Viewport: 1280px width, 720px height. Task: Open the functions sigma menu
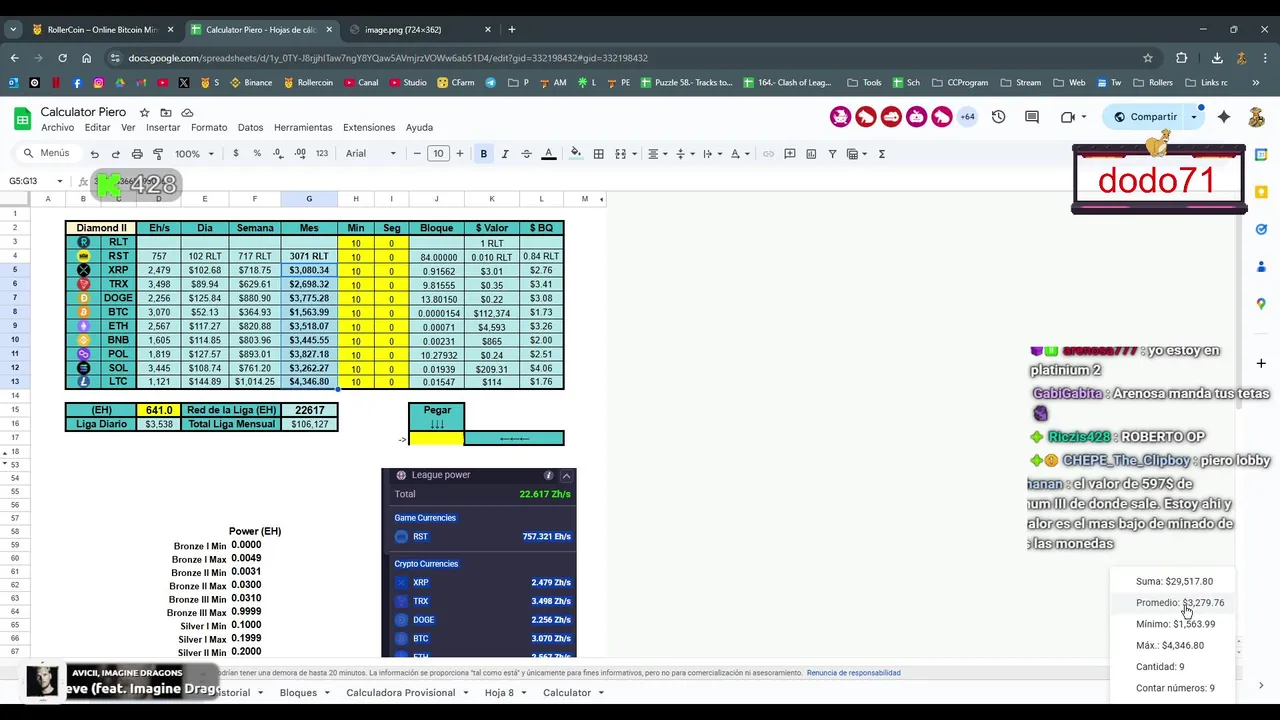[881, 154]
